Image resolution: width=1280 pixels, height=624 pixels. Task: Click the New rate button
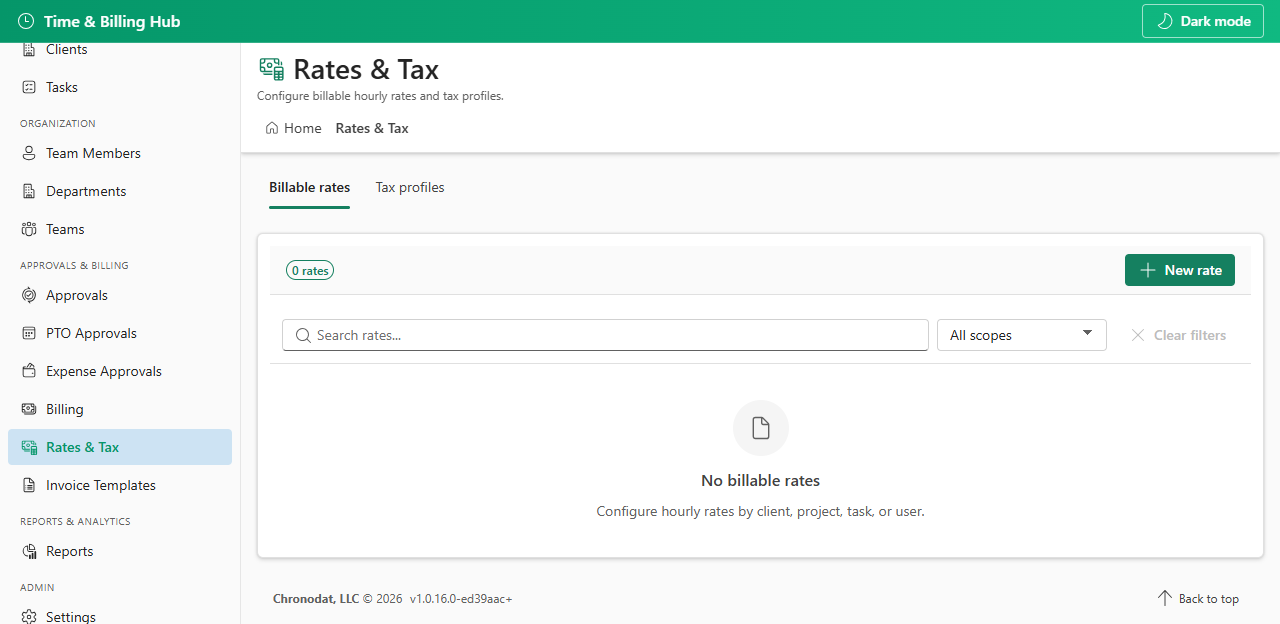pyautogui.click(x=1180, y=270)
